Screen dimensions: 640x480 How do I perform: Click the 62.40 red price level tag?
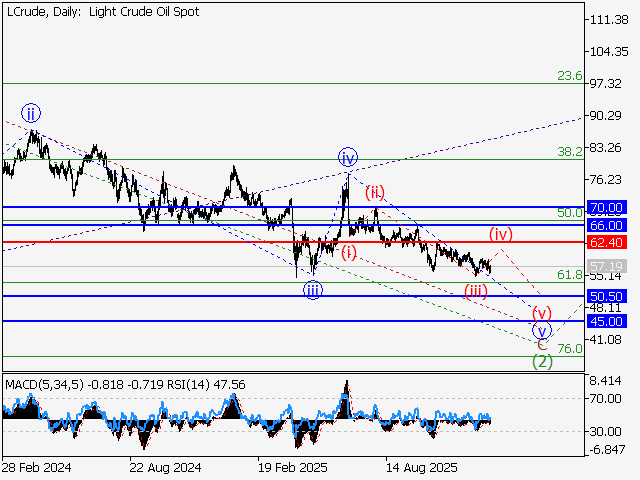tap(607, 242)
